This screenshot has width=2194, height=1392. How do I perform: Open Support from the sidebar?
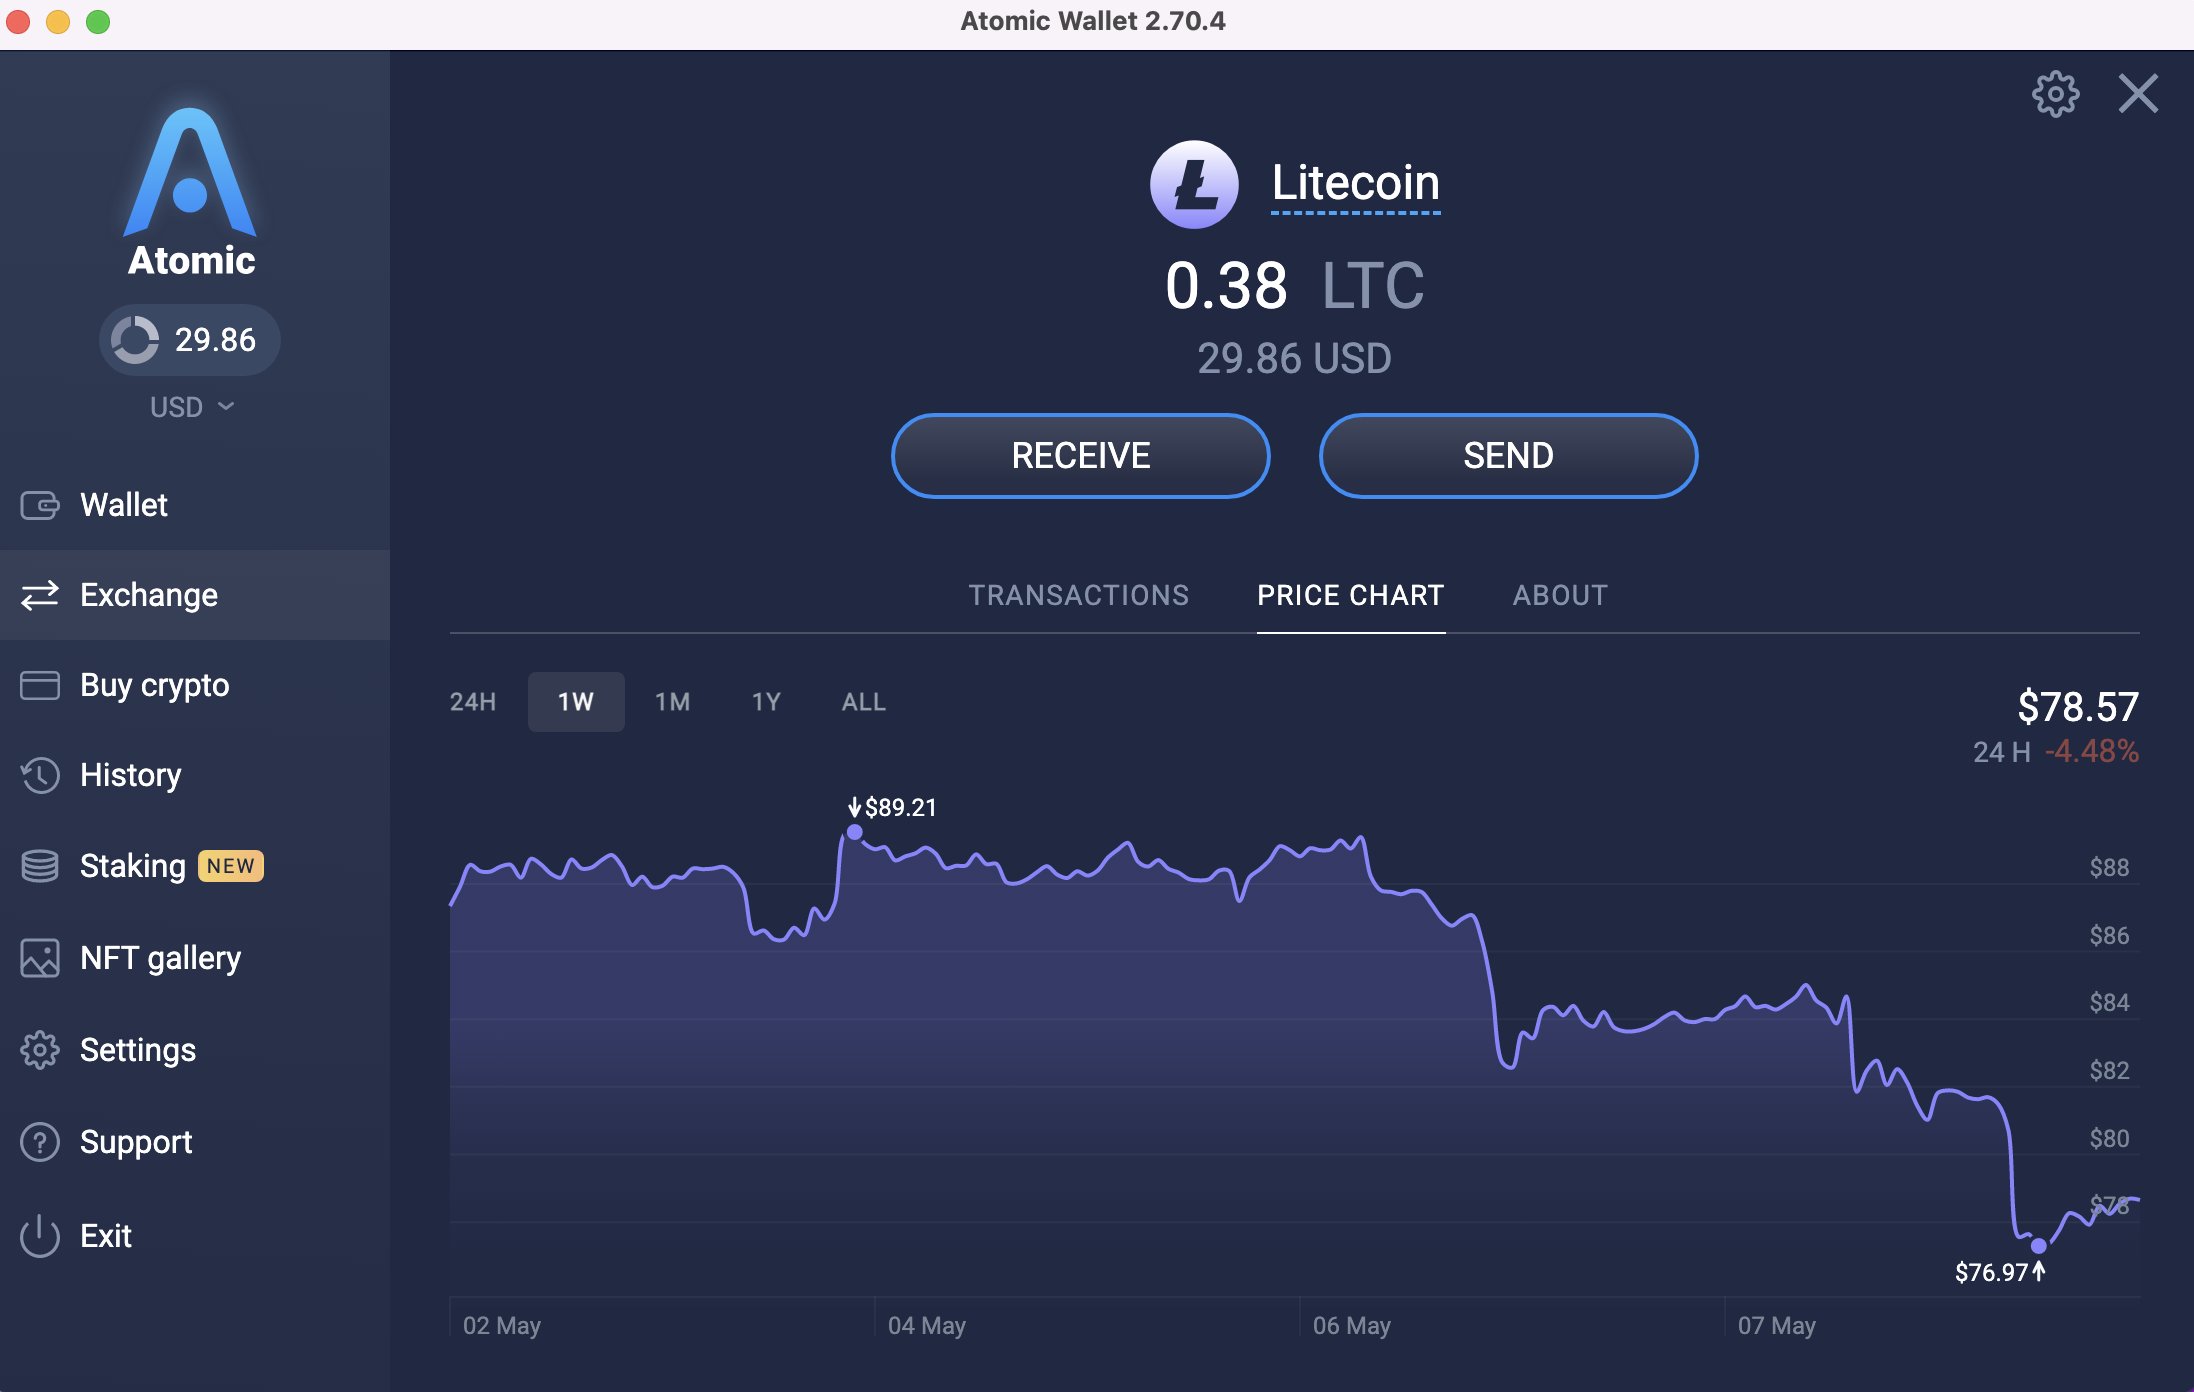(136, 1141)
